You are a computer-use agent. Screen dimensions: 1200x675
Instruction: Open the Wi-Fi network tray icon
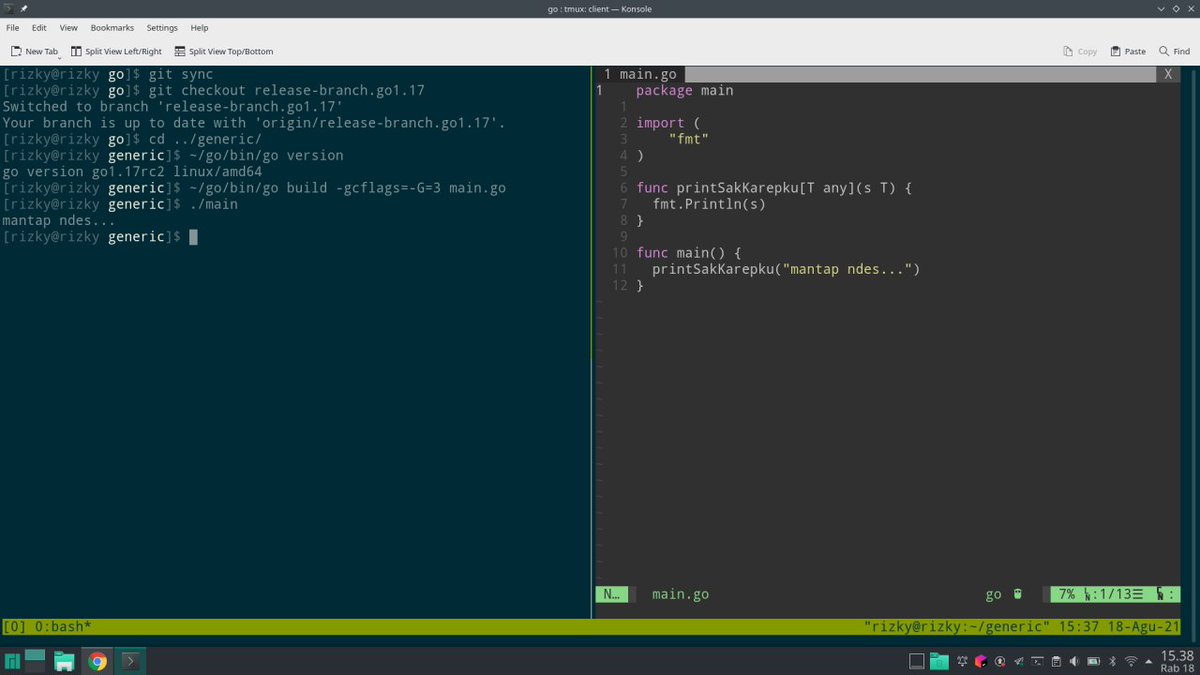(x=1131, y=661)
